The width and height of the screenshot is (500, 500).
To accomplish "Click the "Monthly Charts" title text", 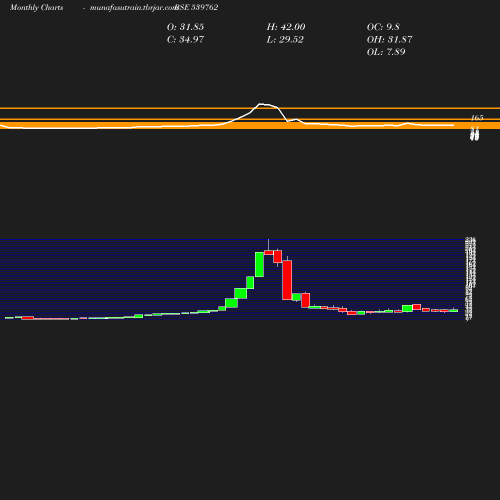I will pos(36,8).
